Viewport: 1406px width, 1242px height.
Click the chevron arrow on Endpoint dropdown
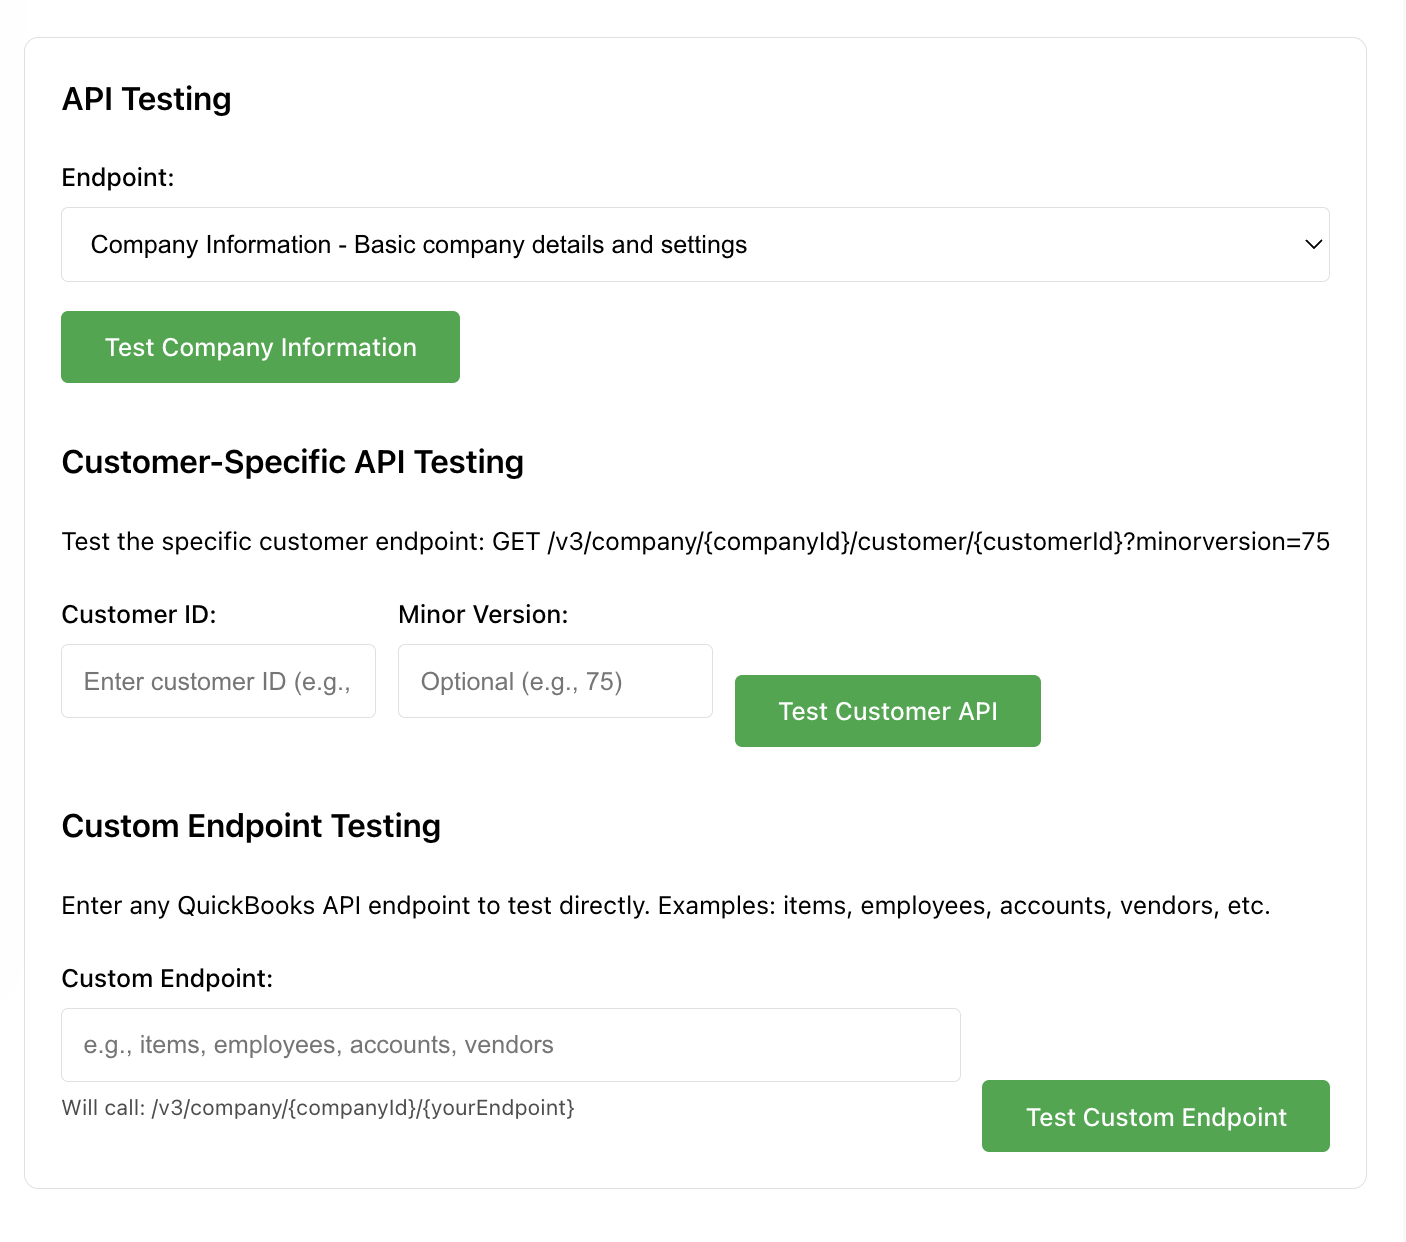tap(1313, 245)
